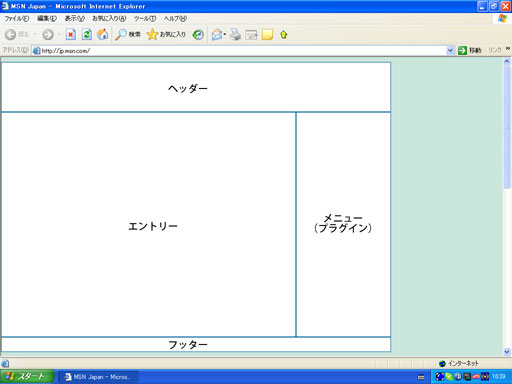Open the 表示(V) menu
Image resolution: width=512 pixels, height=384 pixels.
point(75,19)
